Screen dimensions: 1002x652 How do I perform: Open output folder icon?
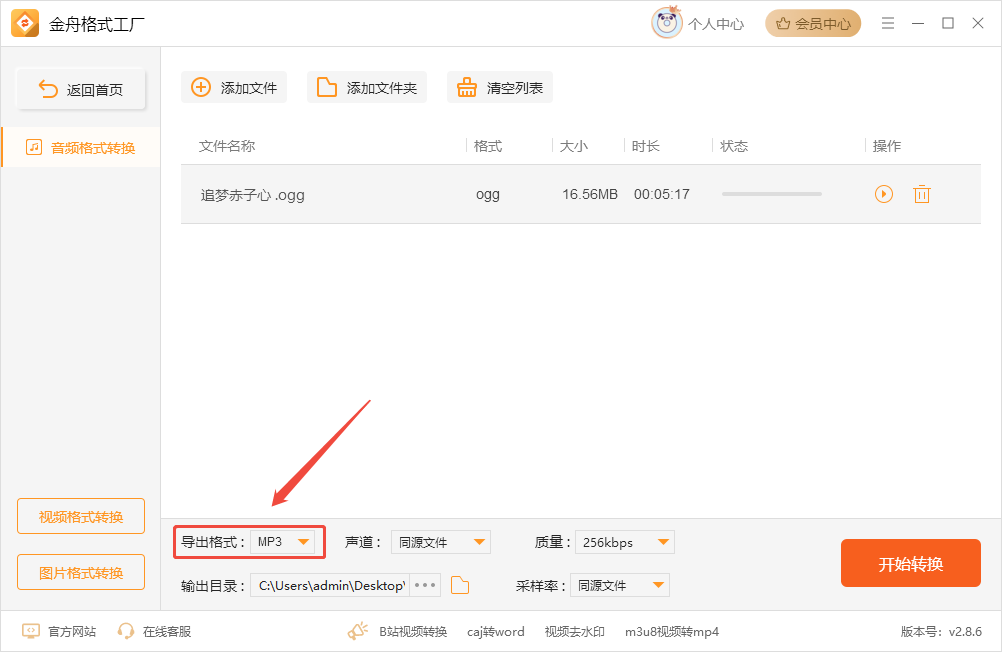point(460,585)
